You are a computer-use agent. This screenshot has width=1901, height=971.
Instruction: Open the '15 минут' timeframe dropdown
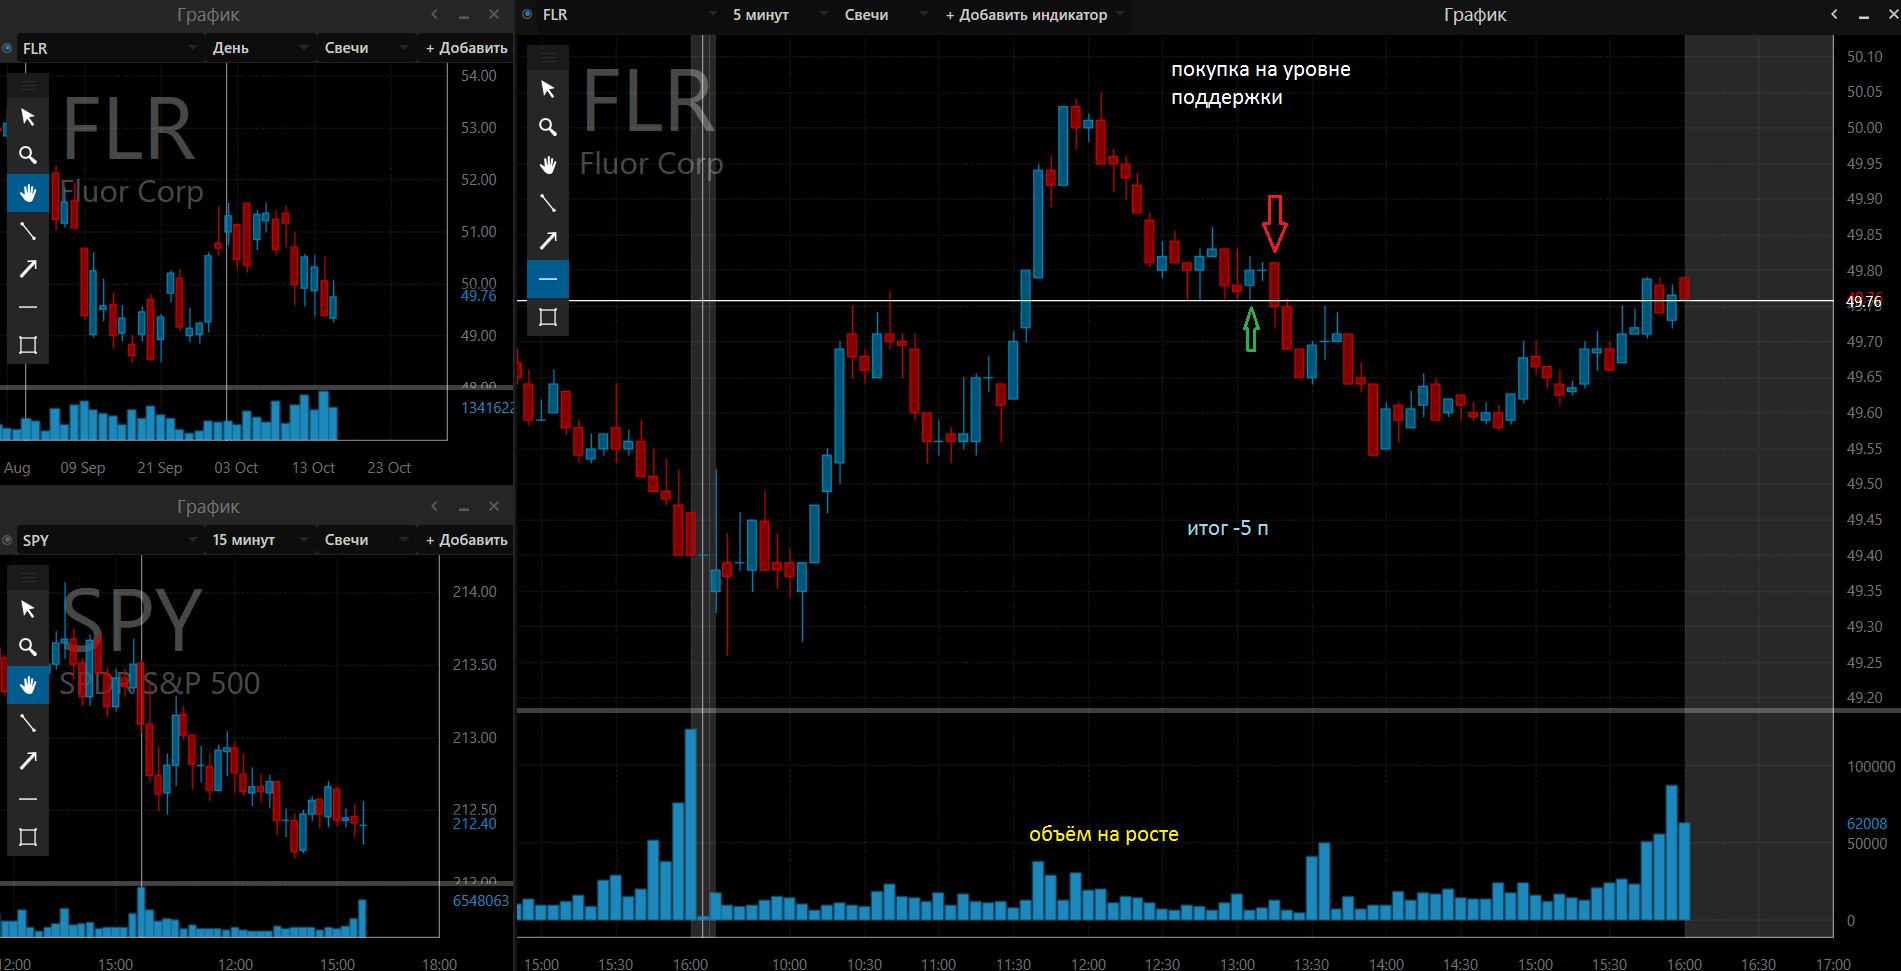(x=260, y=540)
